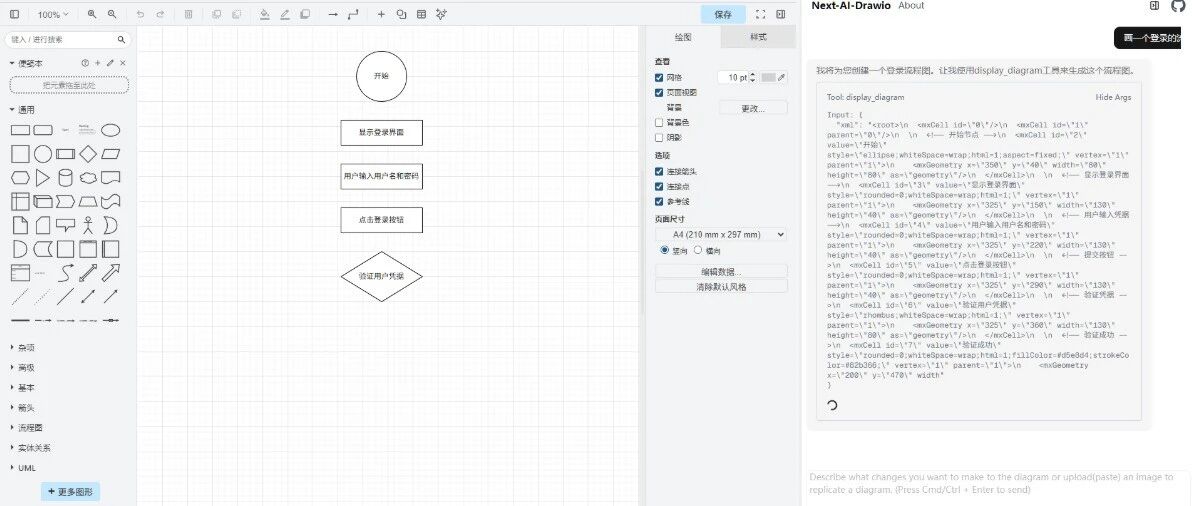The height and width of the screenshot is (506, 1192).
Task: Click the redo arrow icon
Action: coord(160,14)
